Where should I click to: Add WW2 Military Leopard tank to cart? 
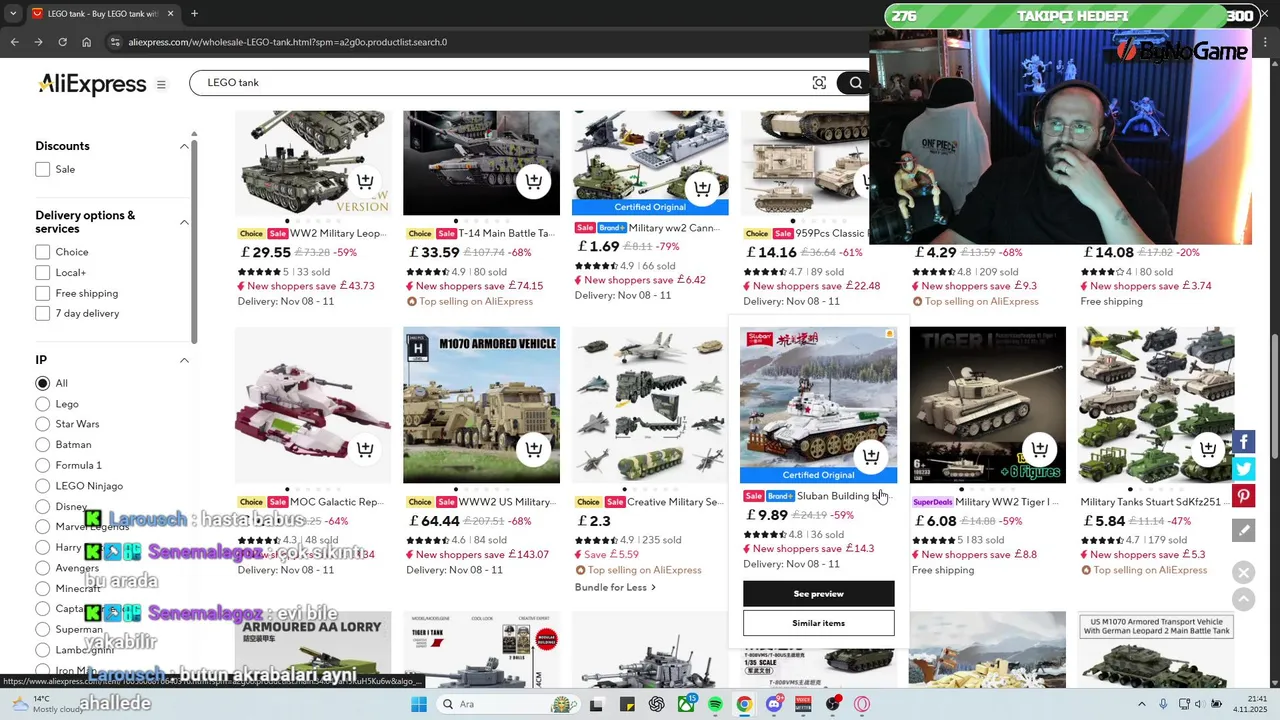(365, 182)
